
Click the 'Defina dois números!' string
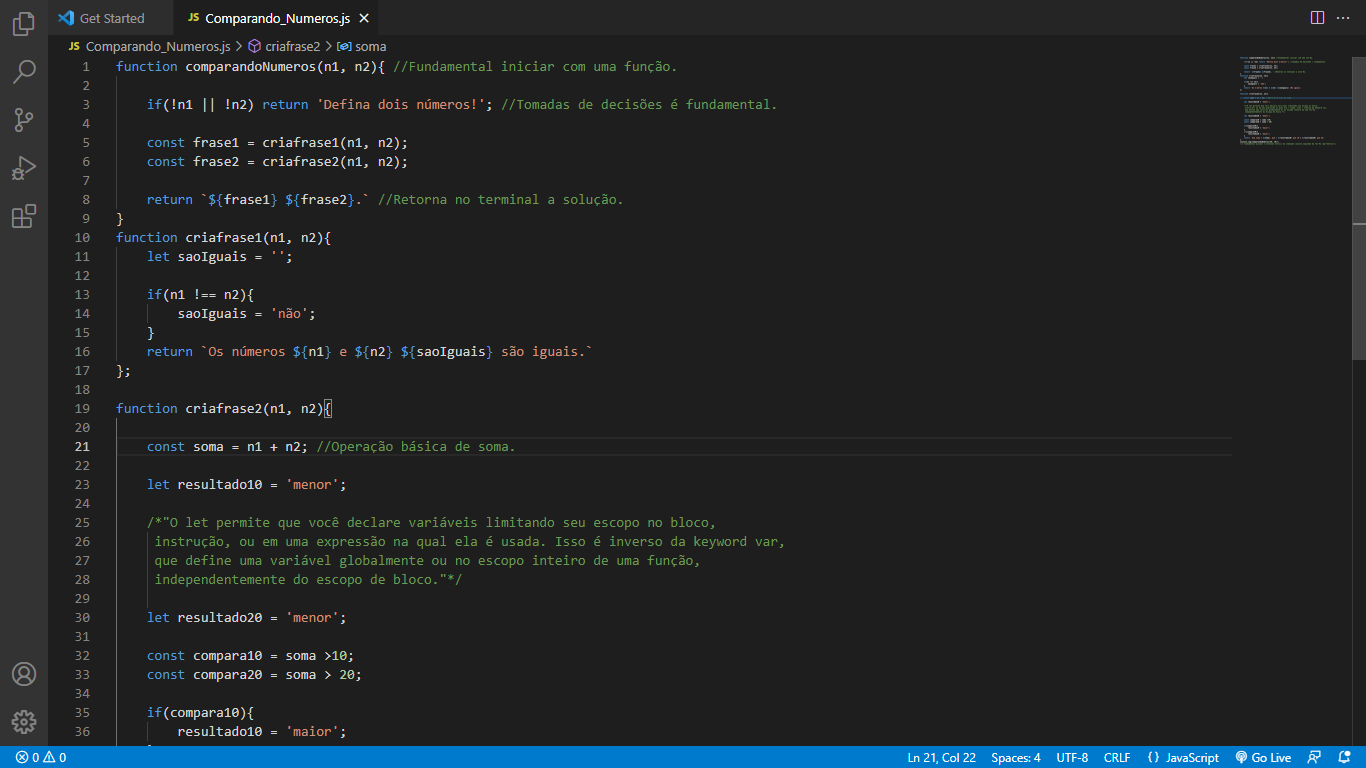point(401,105)
